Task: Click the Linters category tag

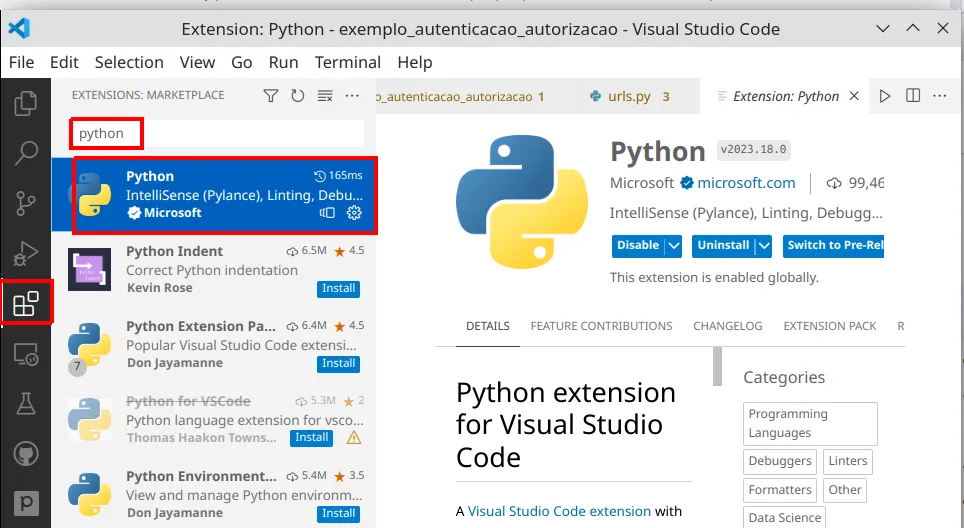Action: coord(848,461)
